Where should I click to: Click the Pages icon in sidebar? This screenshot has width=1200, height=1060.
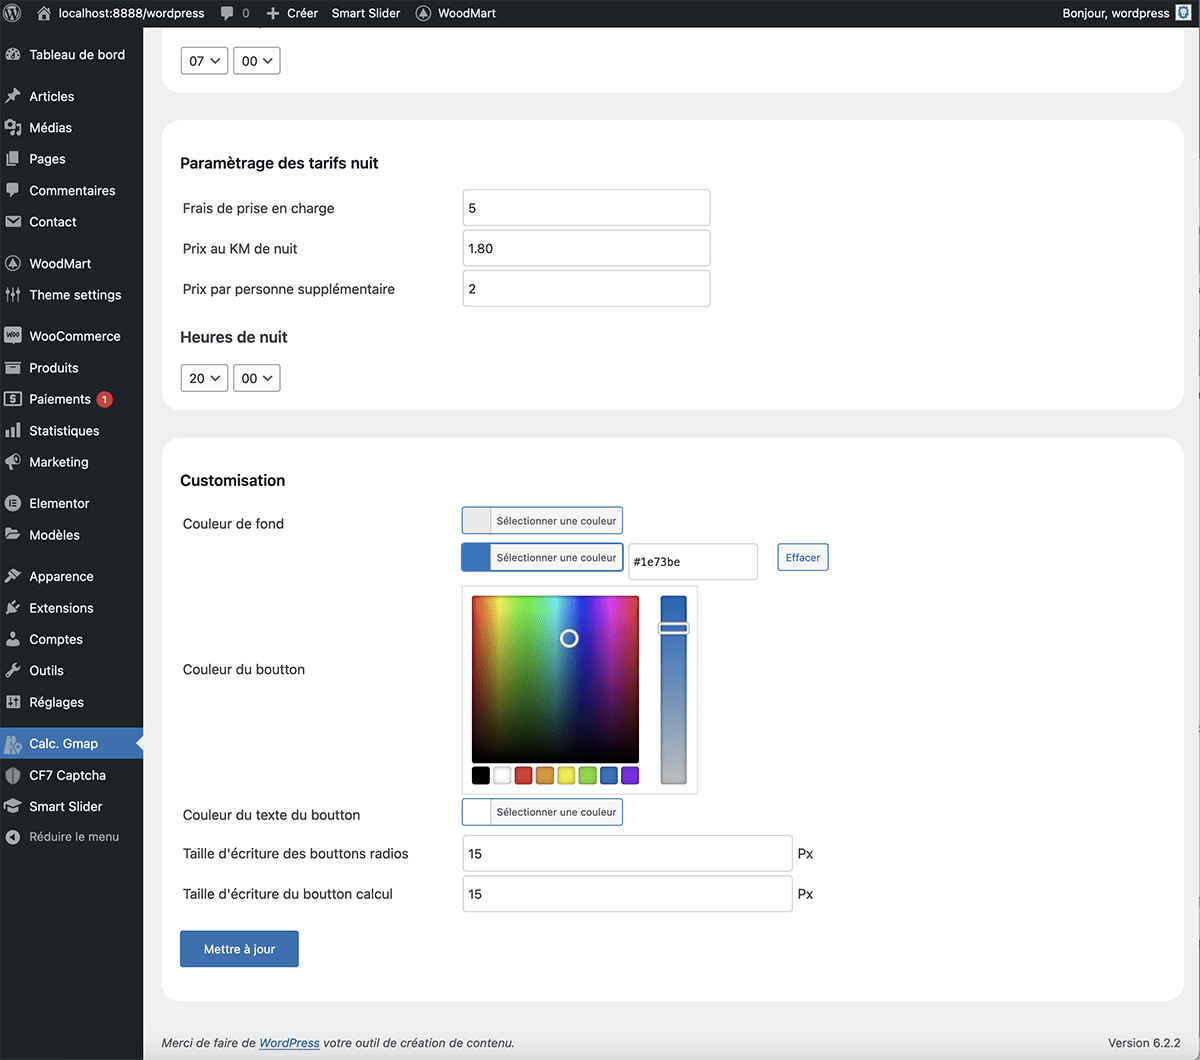coord(13,159)
